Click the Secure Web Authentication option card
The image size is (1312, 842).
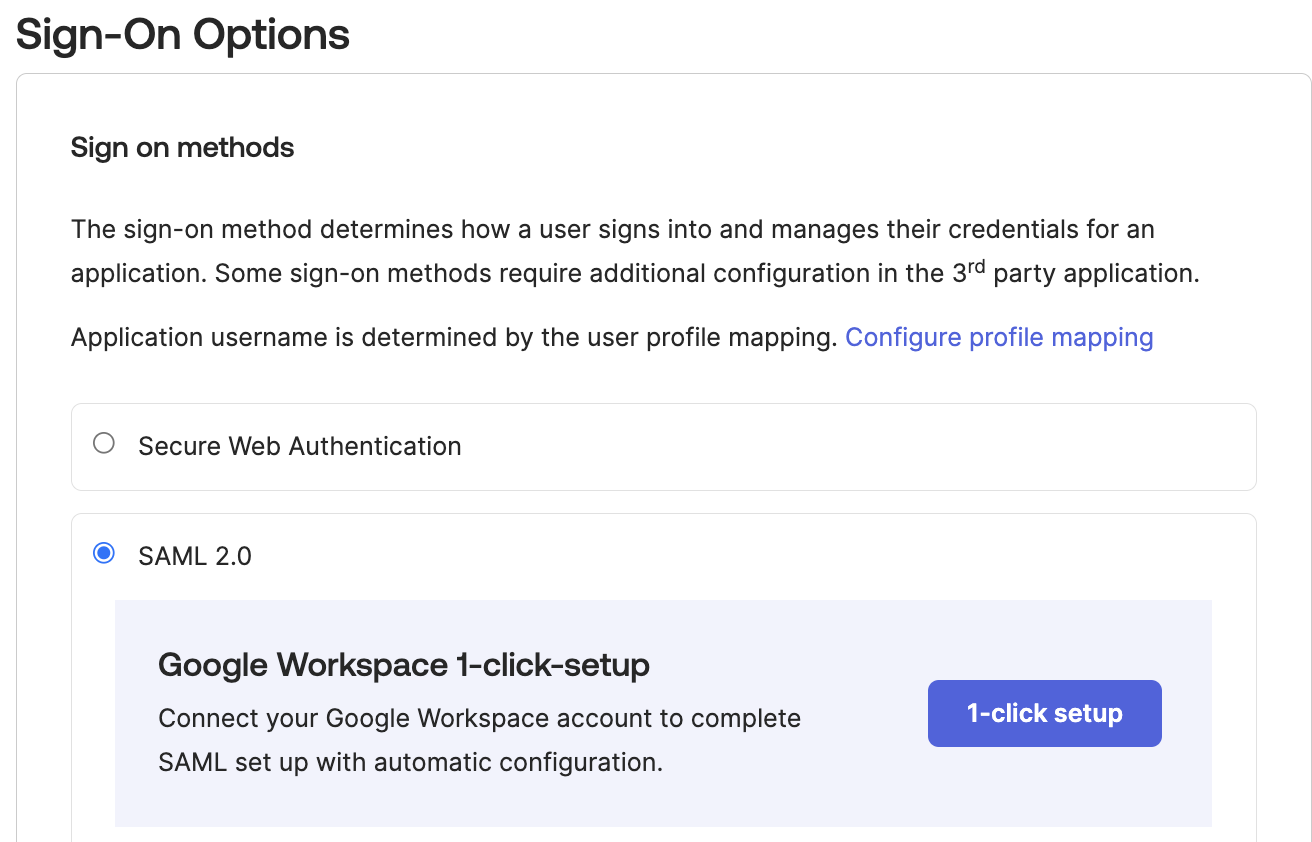(663, 446)
